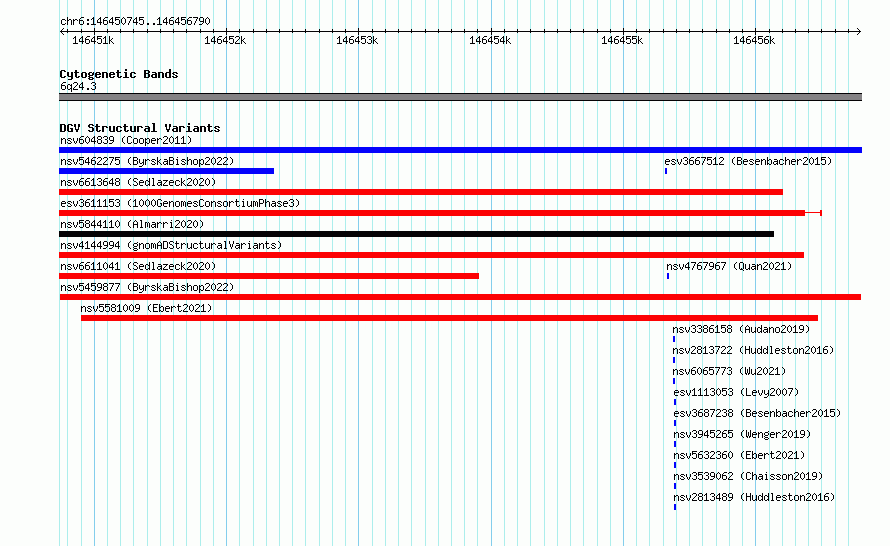Select the red nsv5459877 variant bar
Screen dimensions: 890x546
[460, 297]
